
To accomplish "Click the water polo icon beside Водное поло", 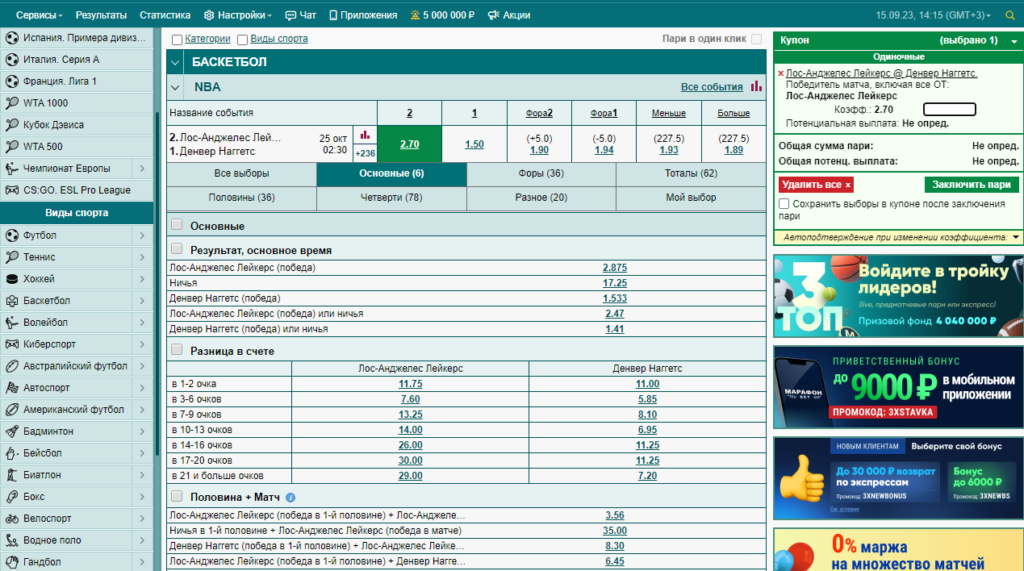I will 12,540.
